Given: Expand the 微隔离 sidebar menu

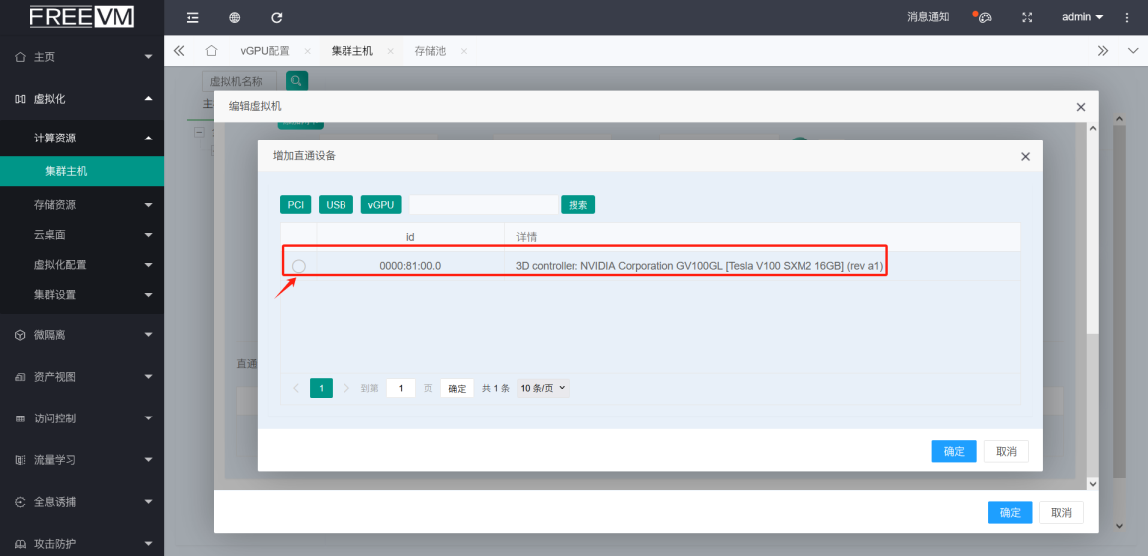Looking at the screenshot, I should pos(82,335).
